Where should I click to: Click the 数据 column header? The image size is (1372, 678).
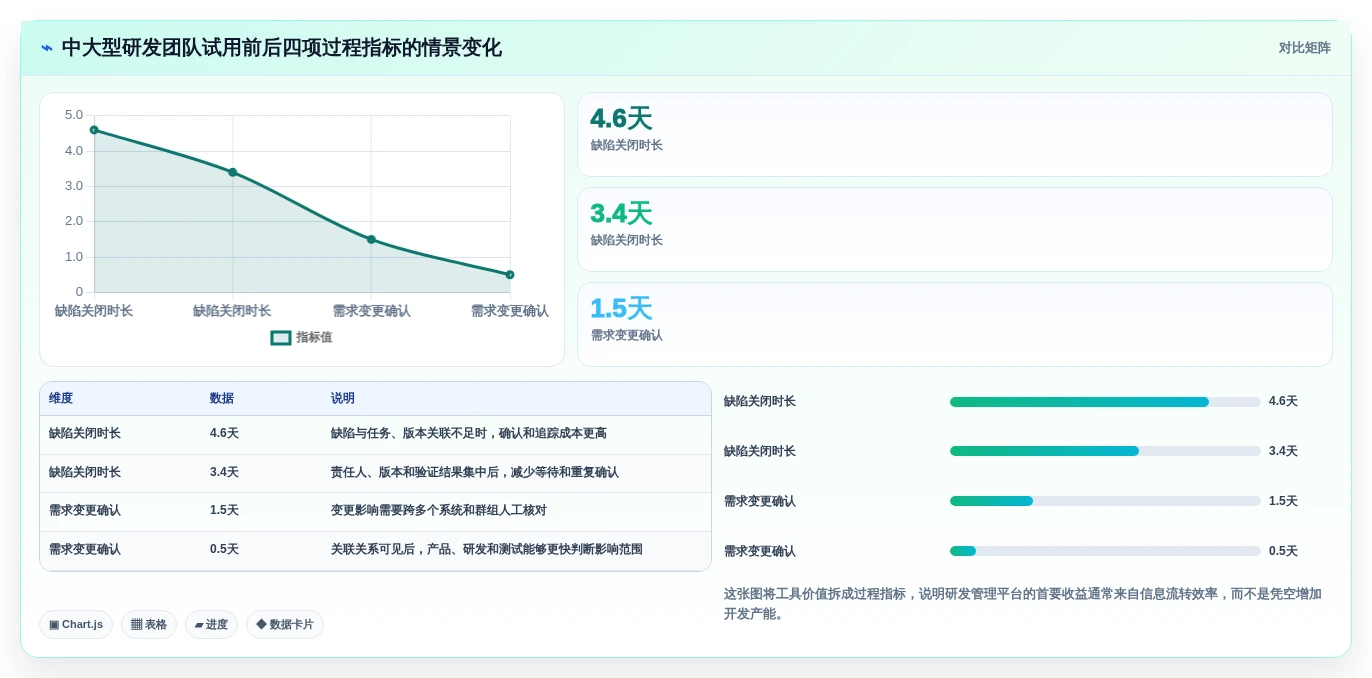point(222,398)
